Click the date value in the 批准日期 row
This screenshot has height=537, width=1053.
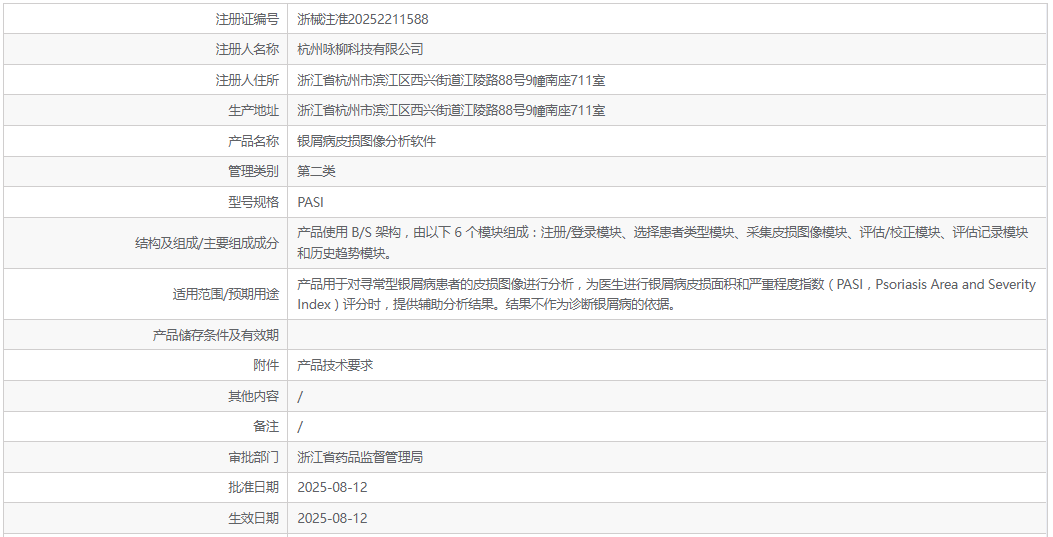[333, 487]
